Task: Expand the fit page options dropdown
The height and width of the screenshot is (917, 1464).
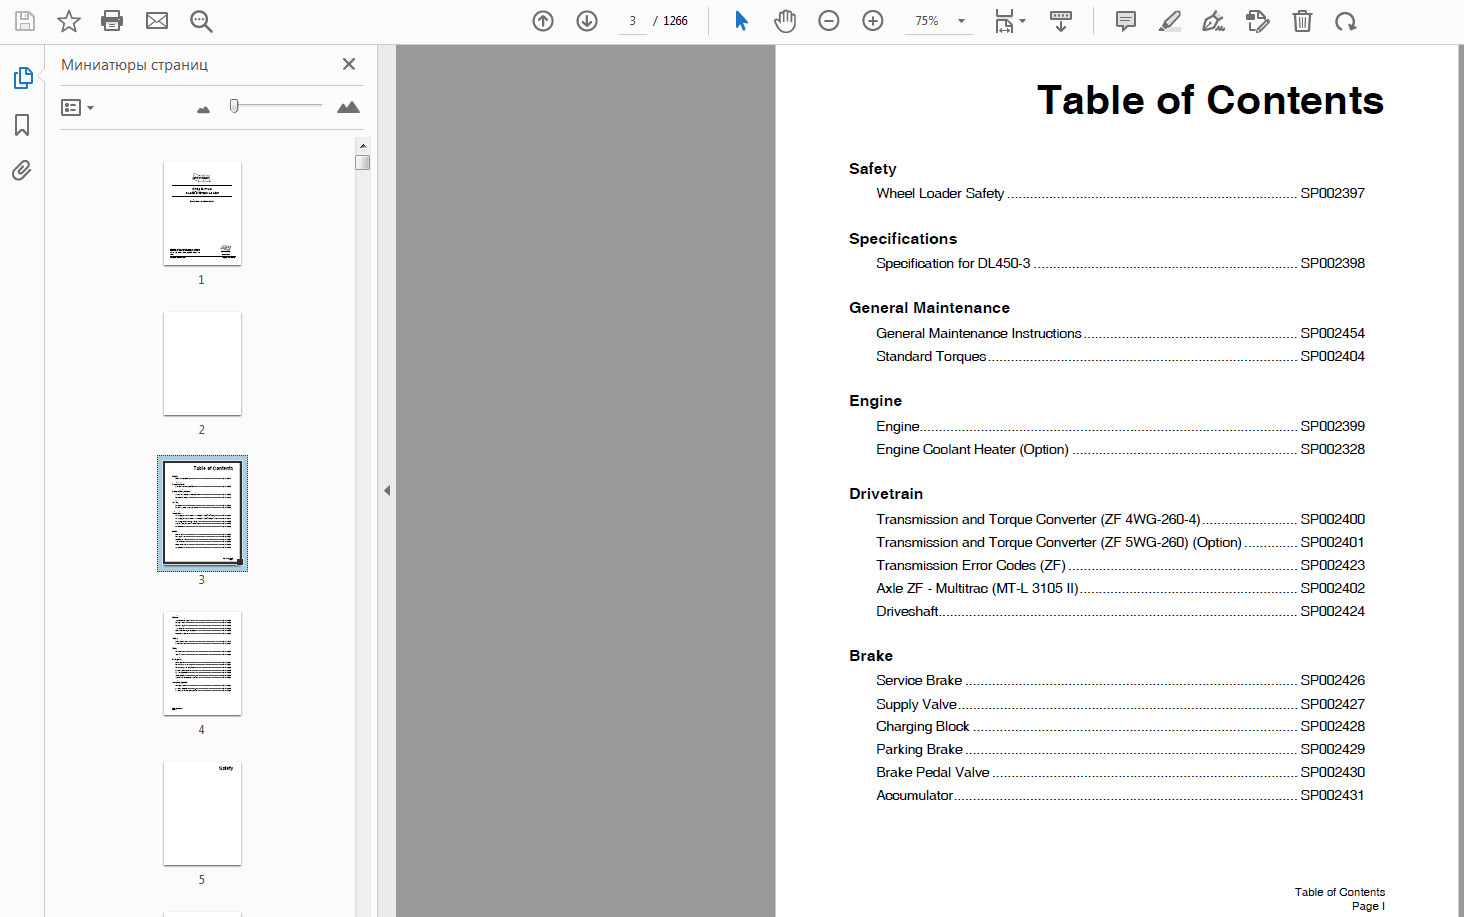Action: 1022,21
